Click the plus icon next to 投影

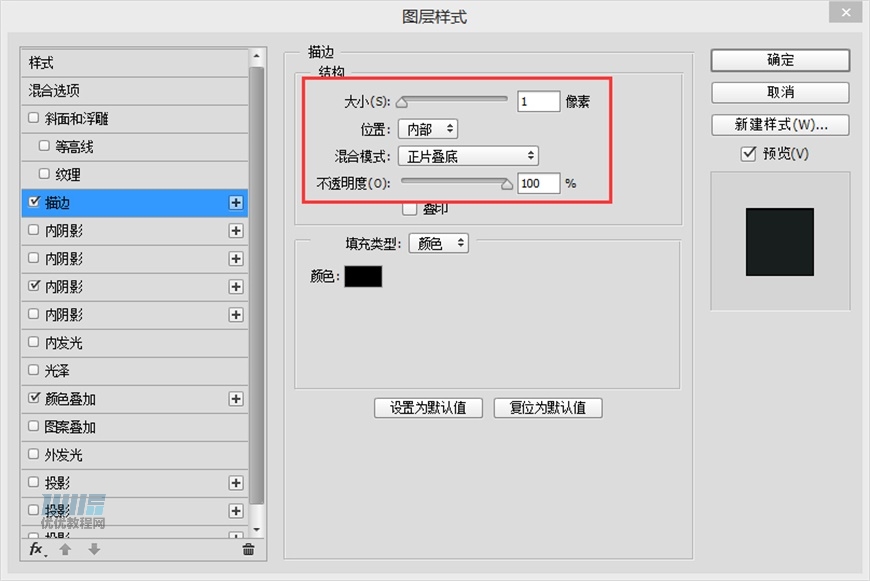click(236, 482)
